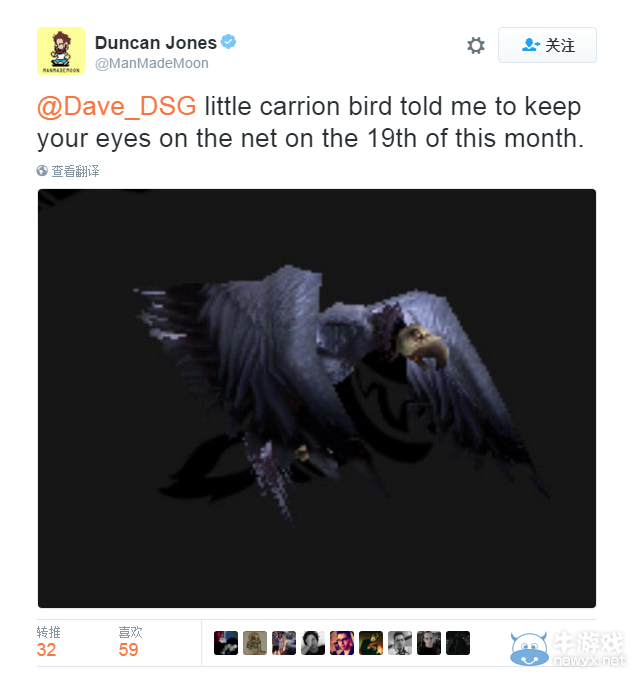Click the translation globe icon
The image size is (634, 674).
[42, 171]
